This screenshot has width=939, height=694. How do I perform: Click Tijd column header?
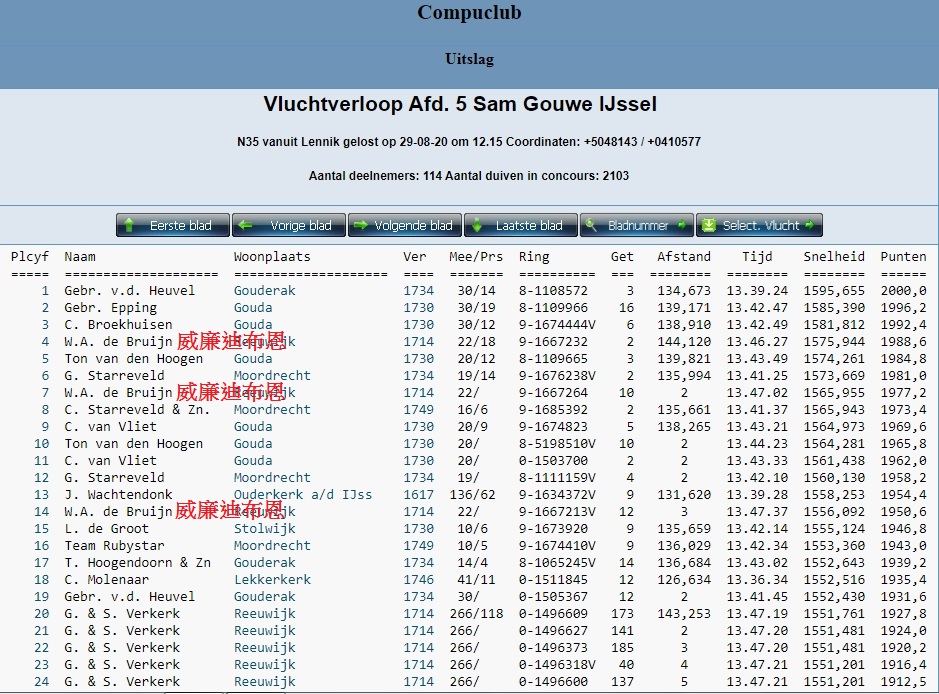(x=757, y=257)
